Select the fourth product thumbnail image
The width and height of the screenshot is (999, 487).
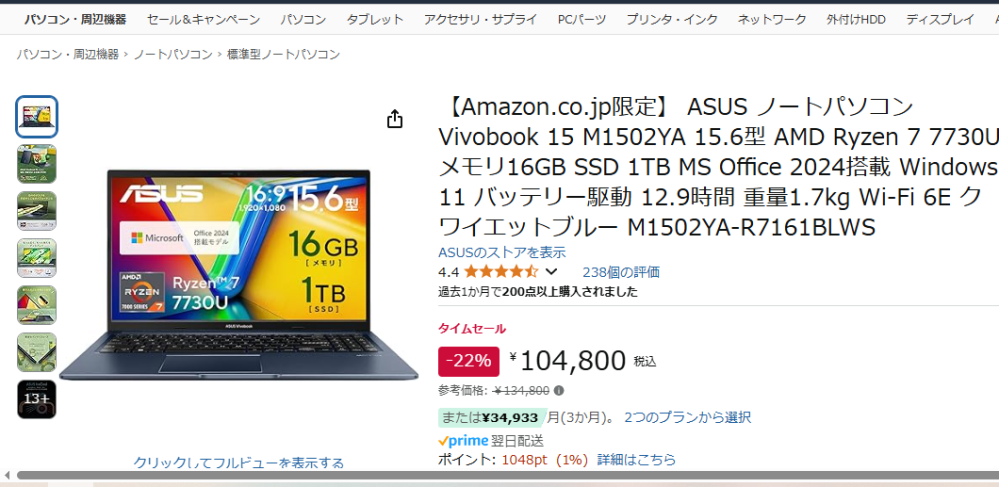point(36,258)
